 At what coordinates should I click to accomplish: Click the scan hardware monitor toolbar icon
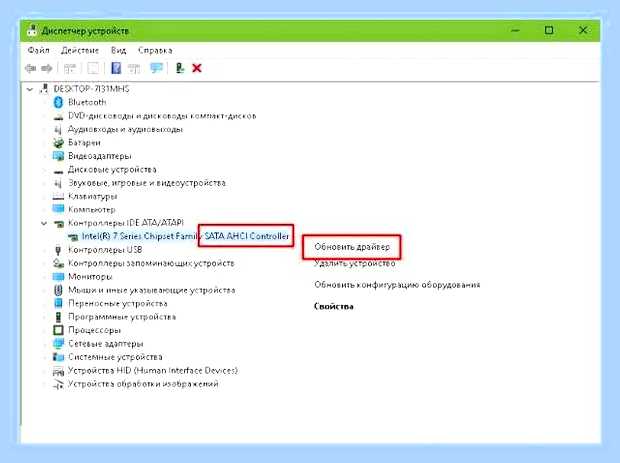[x=157, y=68]
